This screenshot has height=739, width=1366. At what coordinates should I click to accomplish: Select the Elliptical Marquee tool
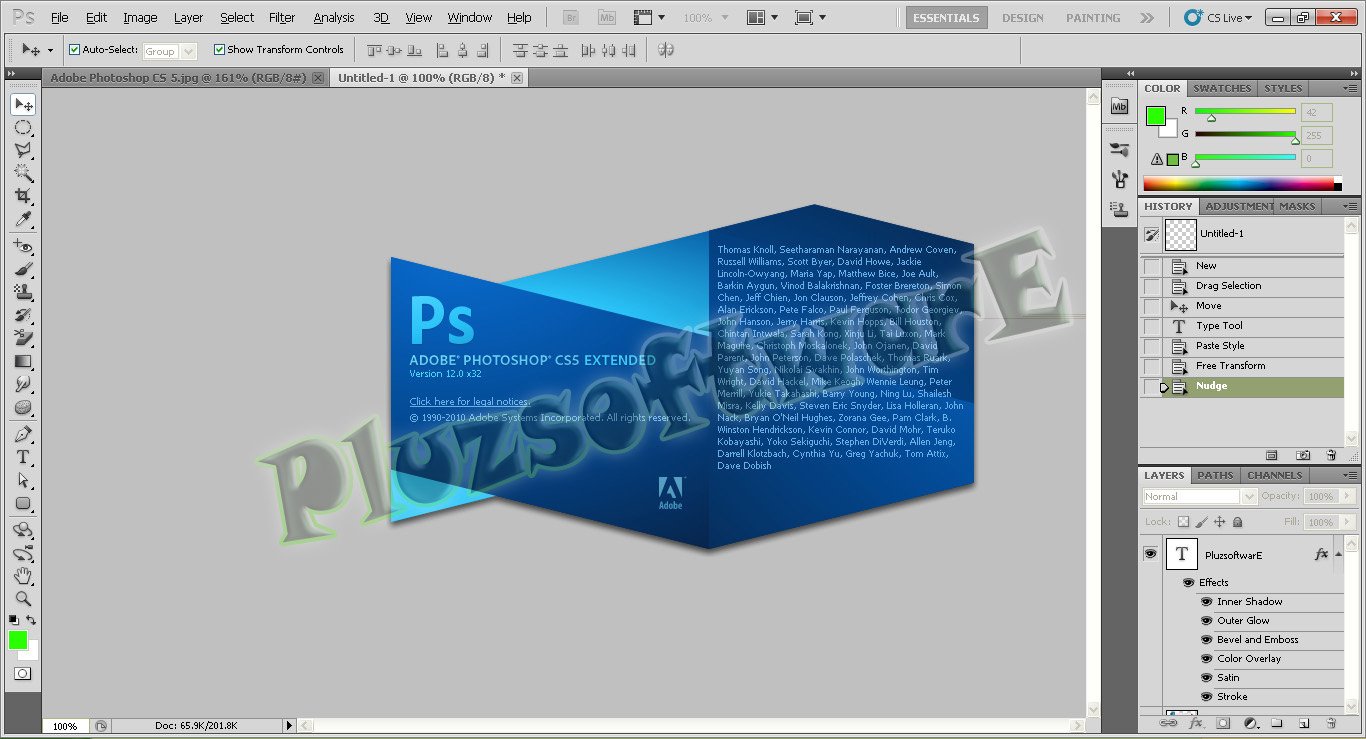[23, 128]
